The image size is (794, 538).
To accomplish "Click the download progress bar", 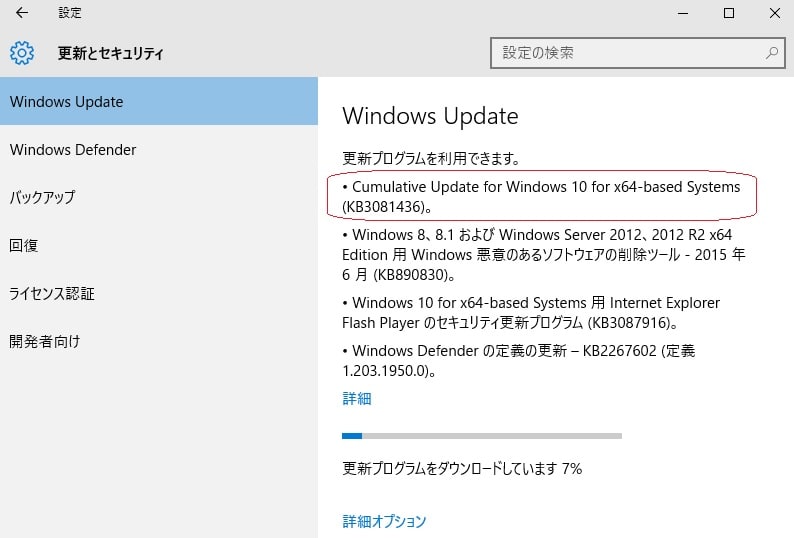I will (x=482, y=436).
